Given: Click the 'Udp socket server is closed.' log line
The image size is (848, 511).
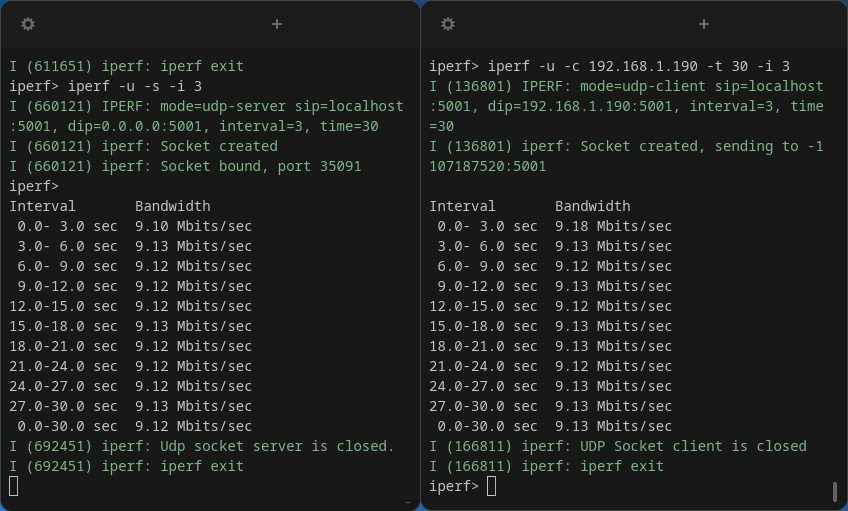Looking at the screenshot, I should [x=202, y=446].
